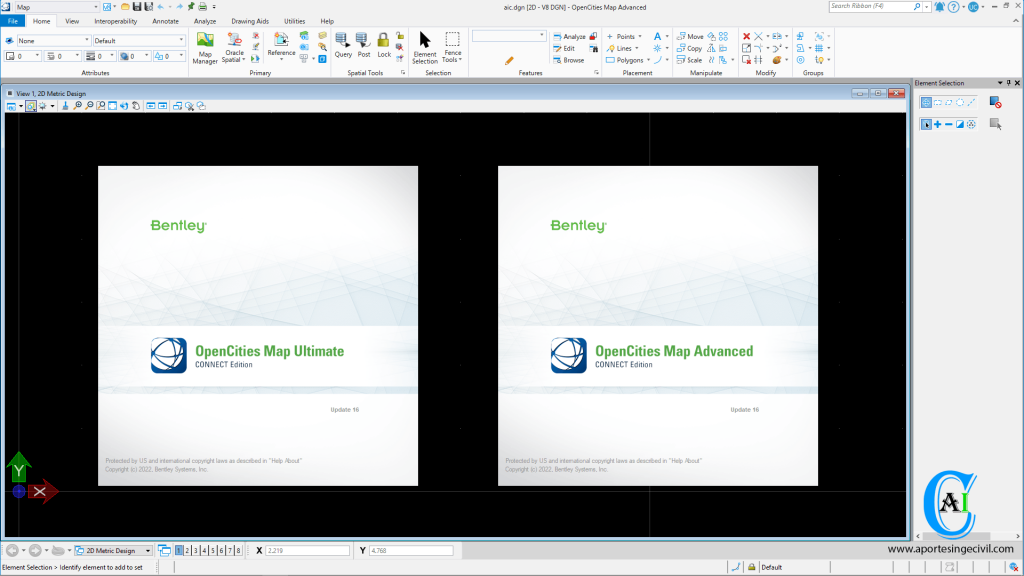Toggle the Individual selection method

926,103
